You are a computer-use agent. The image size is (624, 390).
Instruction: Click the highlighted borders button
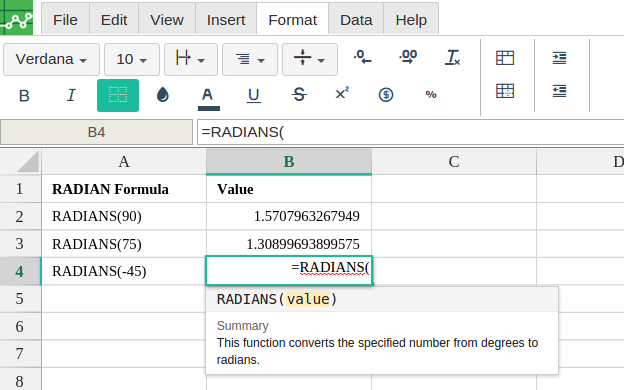[118, 96]
